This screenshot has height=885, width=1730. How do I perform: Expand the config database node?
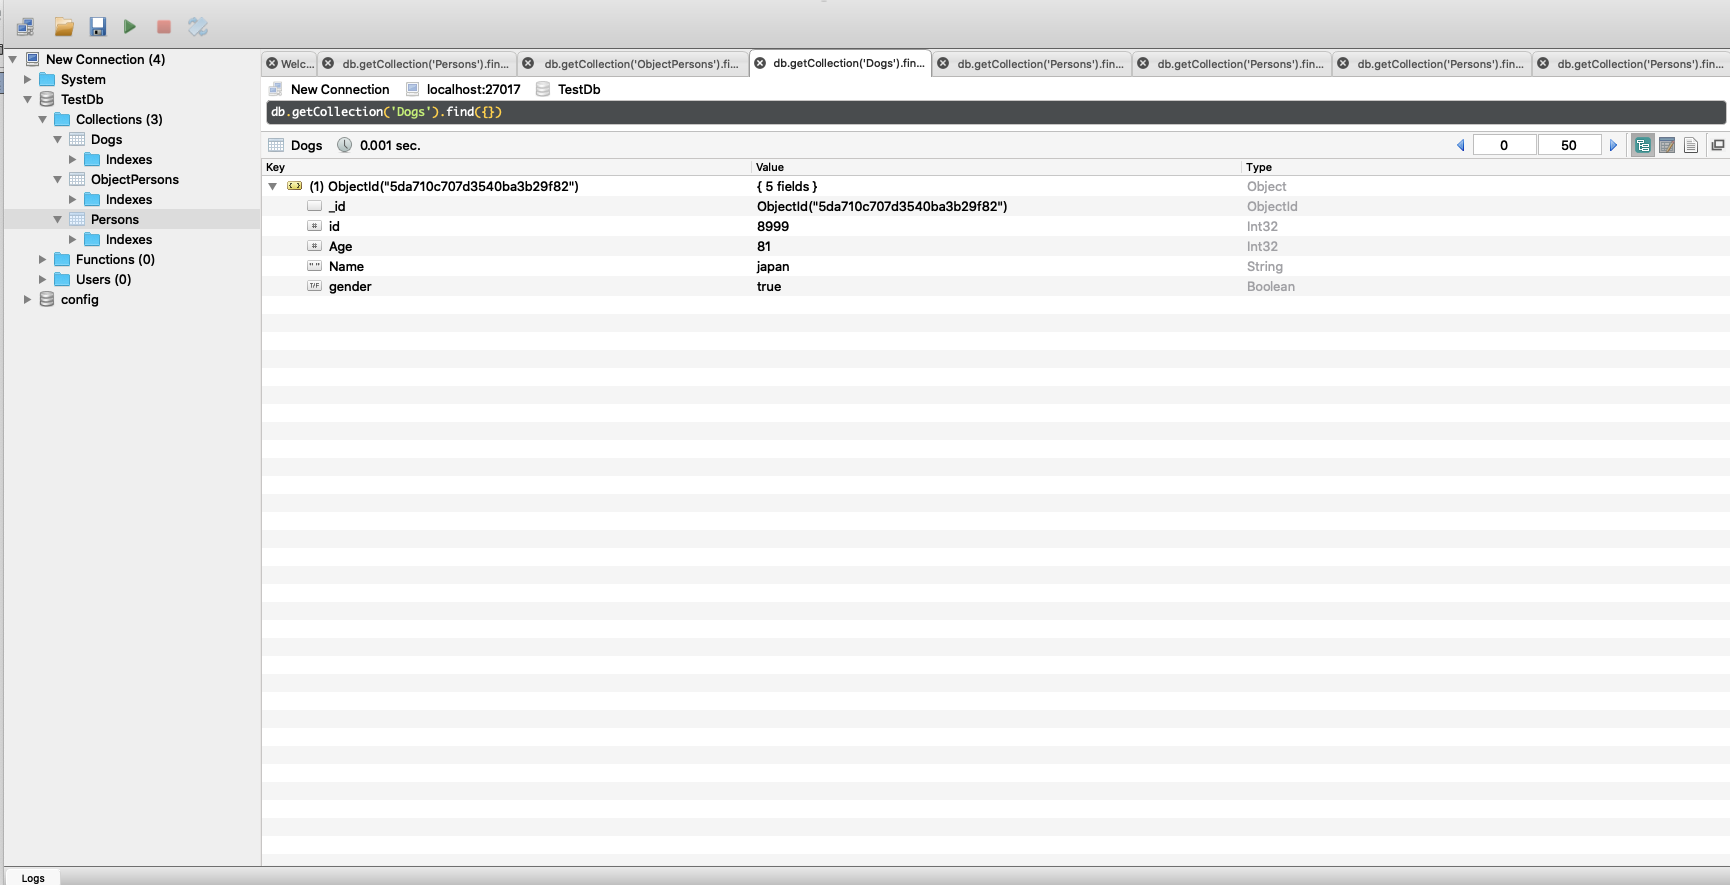coord(28,299)
